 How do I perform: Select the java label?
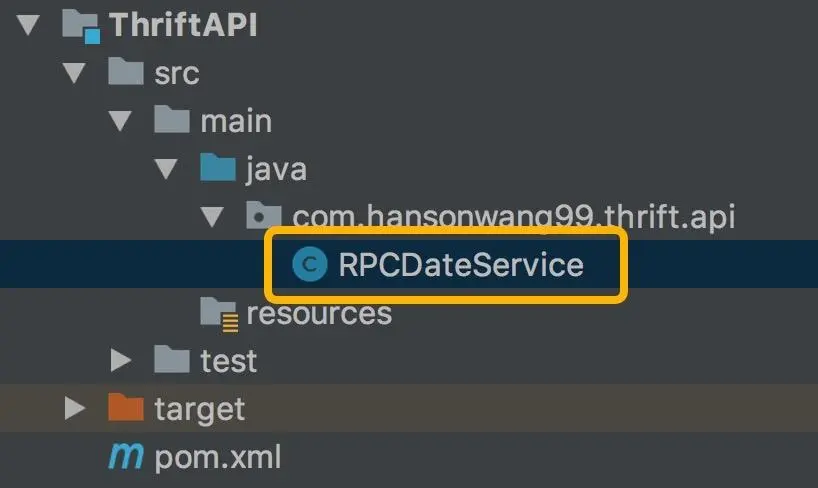click(x=276, y=170)
